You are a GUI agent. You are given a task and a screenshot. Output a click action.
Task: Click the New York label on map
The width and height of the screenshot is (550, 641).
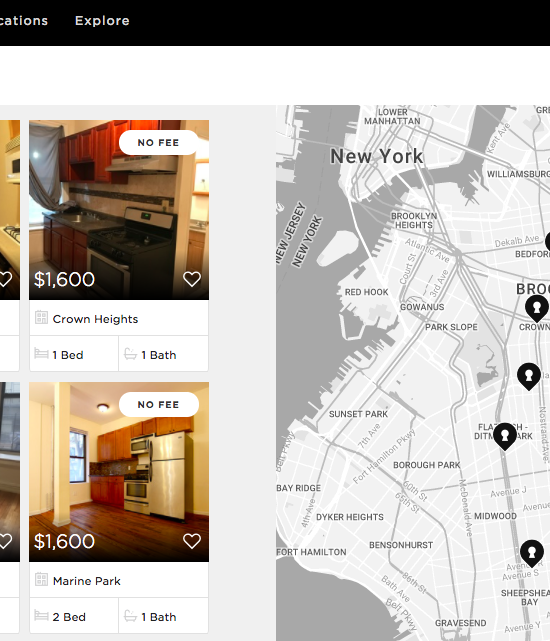(377, 156)
